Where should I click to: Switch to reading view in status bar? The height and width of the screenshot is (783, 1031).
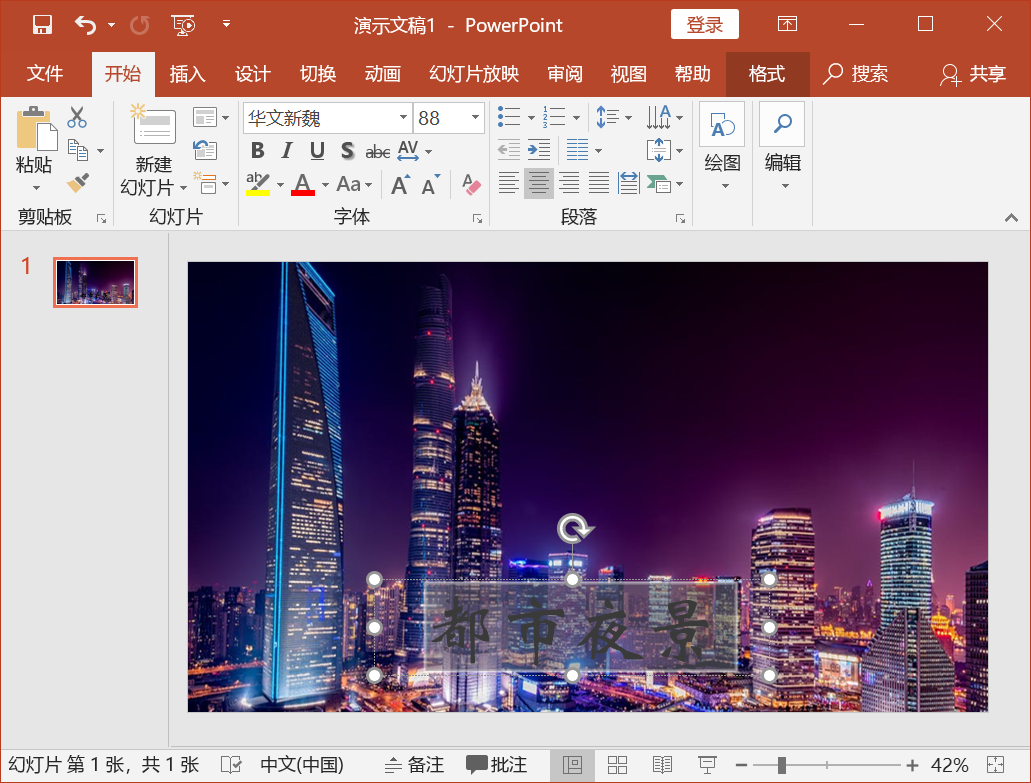(x=662, y=765)
